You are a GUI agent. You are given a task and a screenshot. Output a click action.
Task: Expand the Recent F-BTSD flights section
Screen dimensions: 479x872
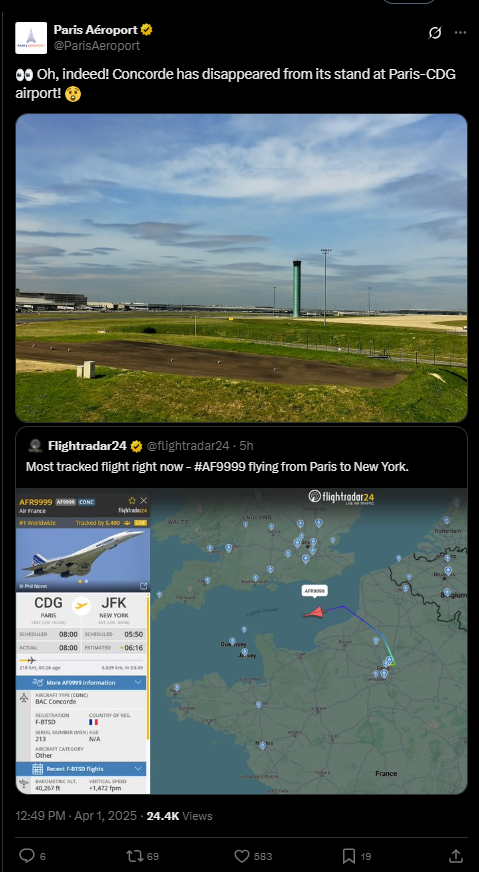click(x=81, y=769)
